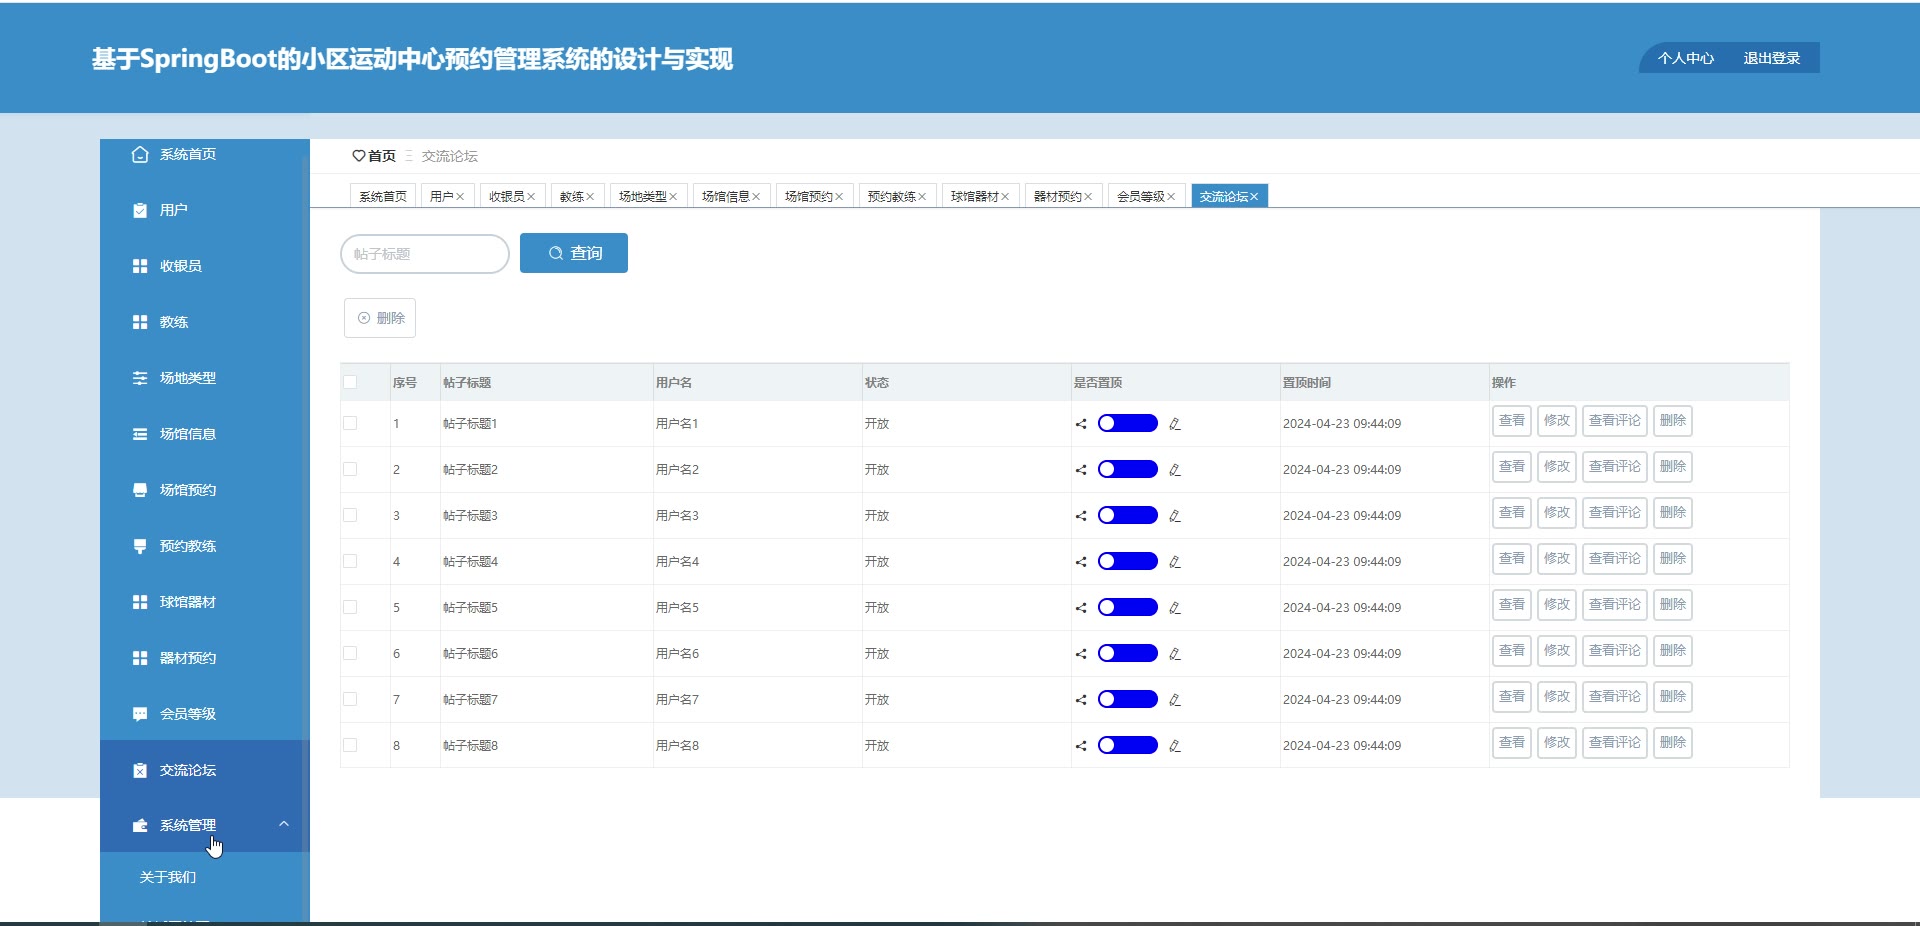Image resolution: width=1920 pixels, height=926 pixels.
Task: Switch to the 会员等级 tab
Action: click(1140, 197)
